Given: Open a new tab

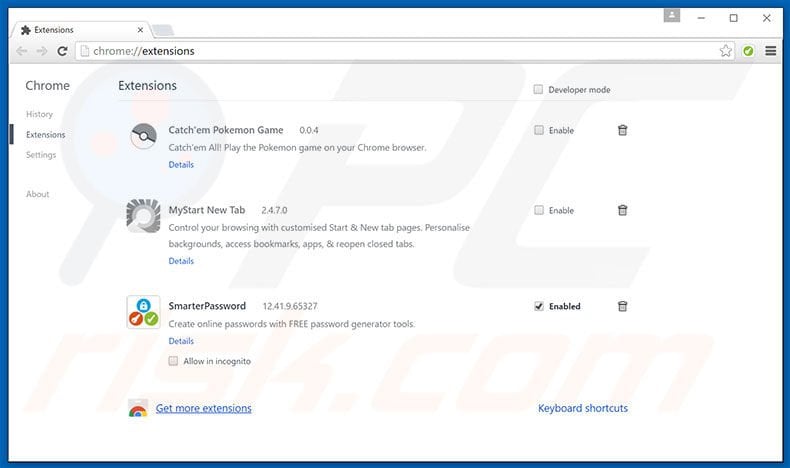Looking at the screenshot, I should tap(163, 30).
